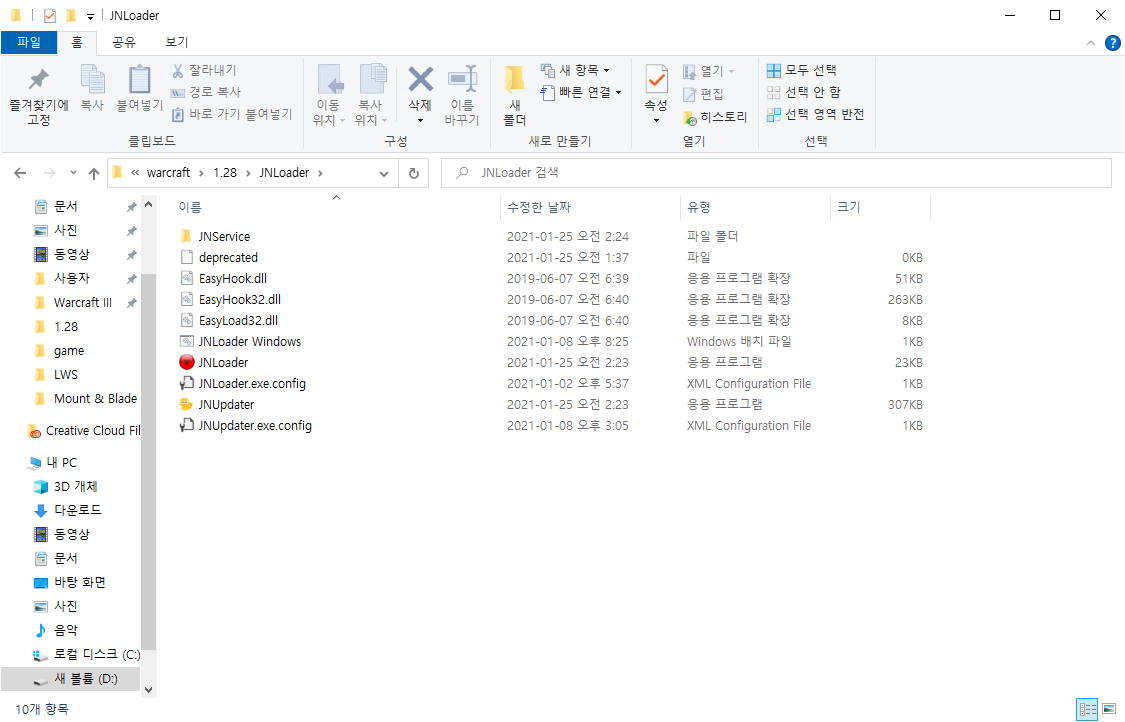Click the warcraft breadcrumb segment
1125x722 pixels.
[x=169, y=173]
